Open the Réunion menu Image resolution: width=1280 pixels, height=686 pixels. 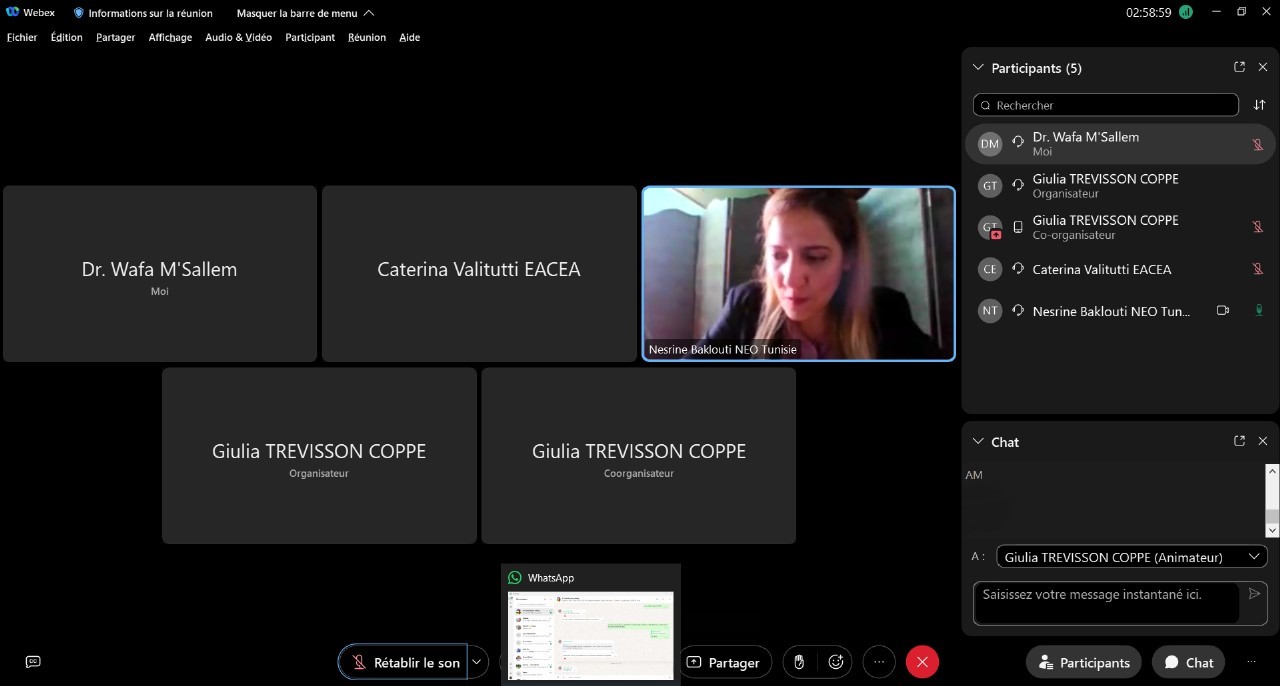click(367, 37)
